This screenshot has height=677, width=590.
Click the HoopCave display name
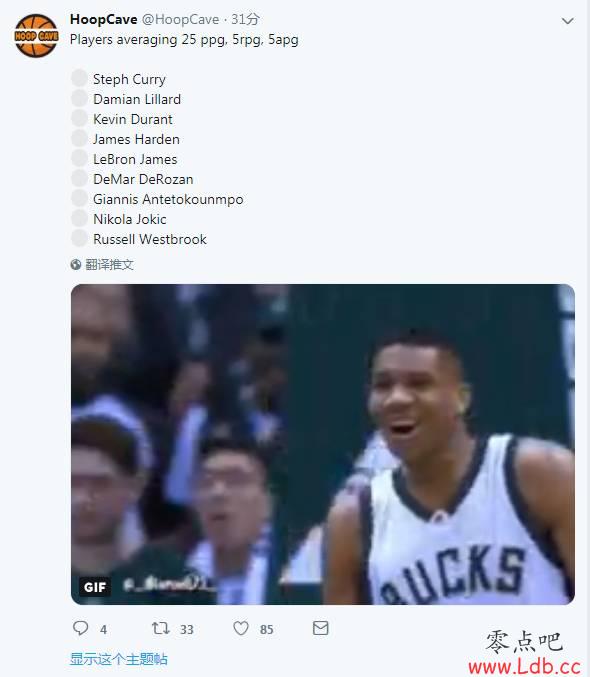click(x=104, y=19)
